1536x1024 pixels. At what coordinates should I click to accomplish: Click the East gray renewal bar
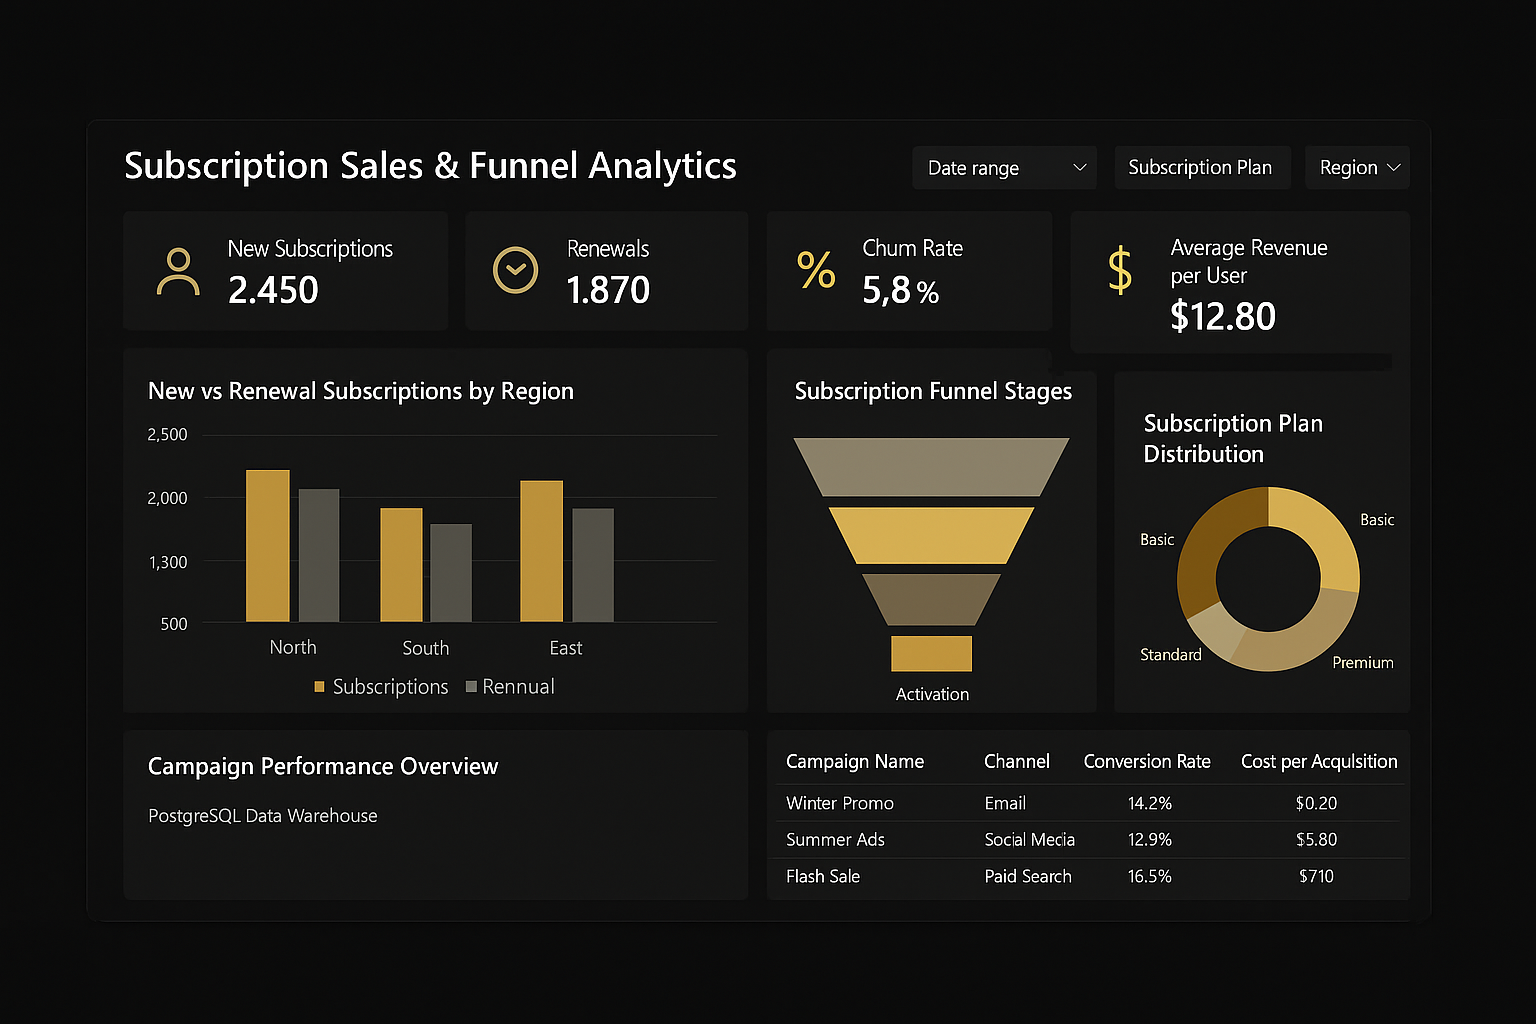coord(593,565)
